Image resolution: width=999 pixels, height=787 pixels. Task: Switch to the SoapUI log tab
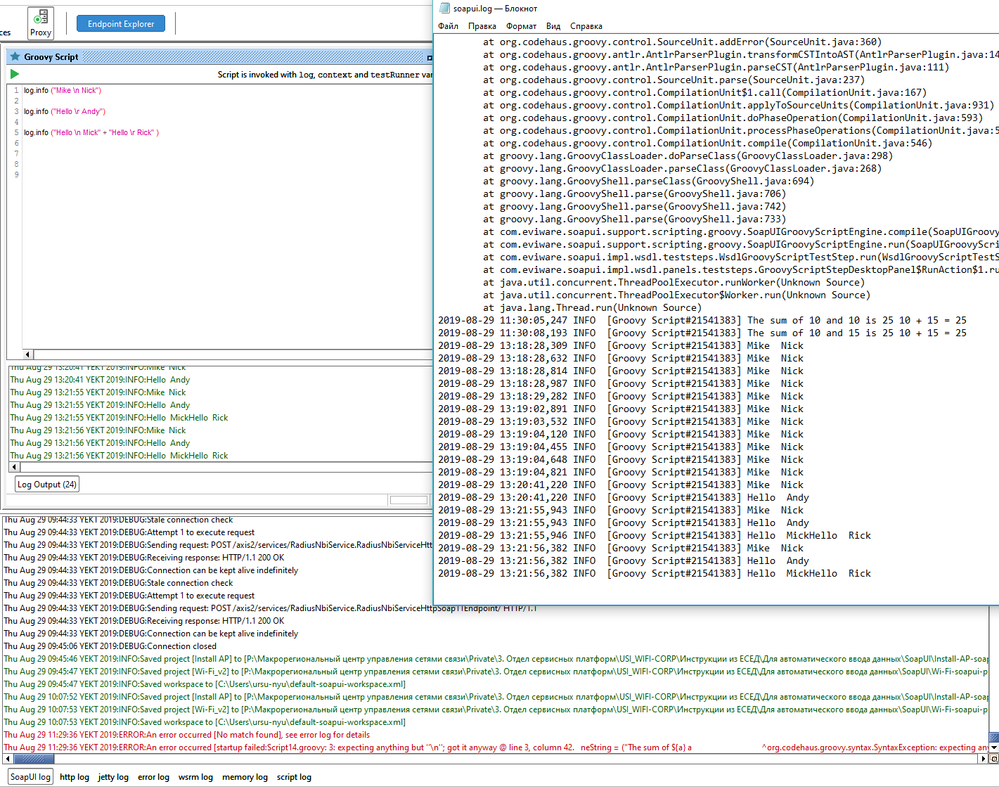click(29, 776)
